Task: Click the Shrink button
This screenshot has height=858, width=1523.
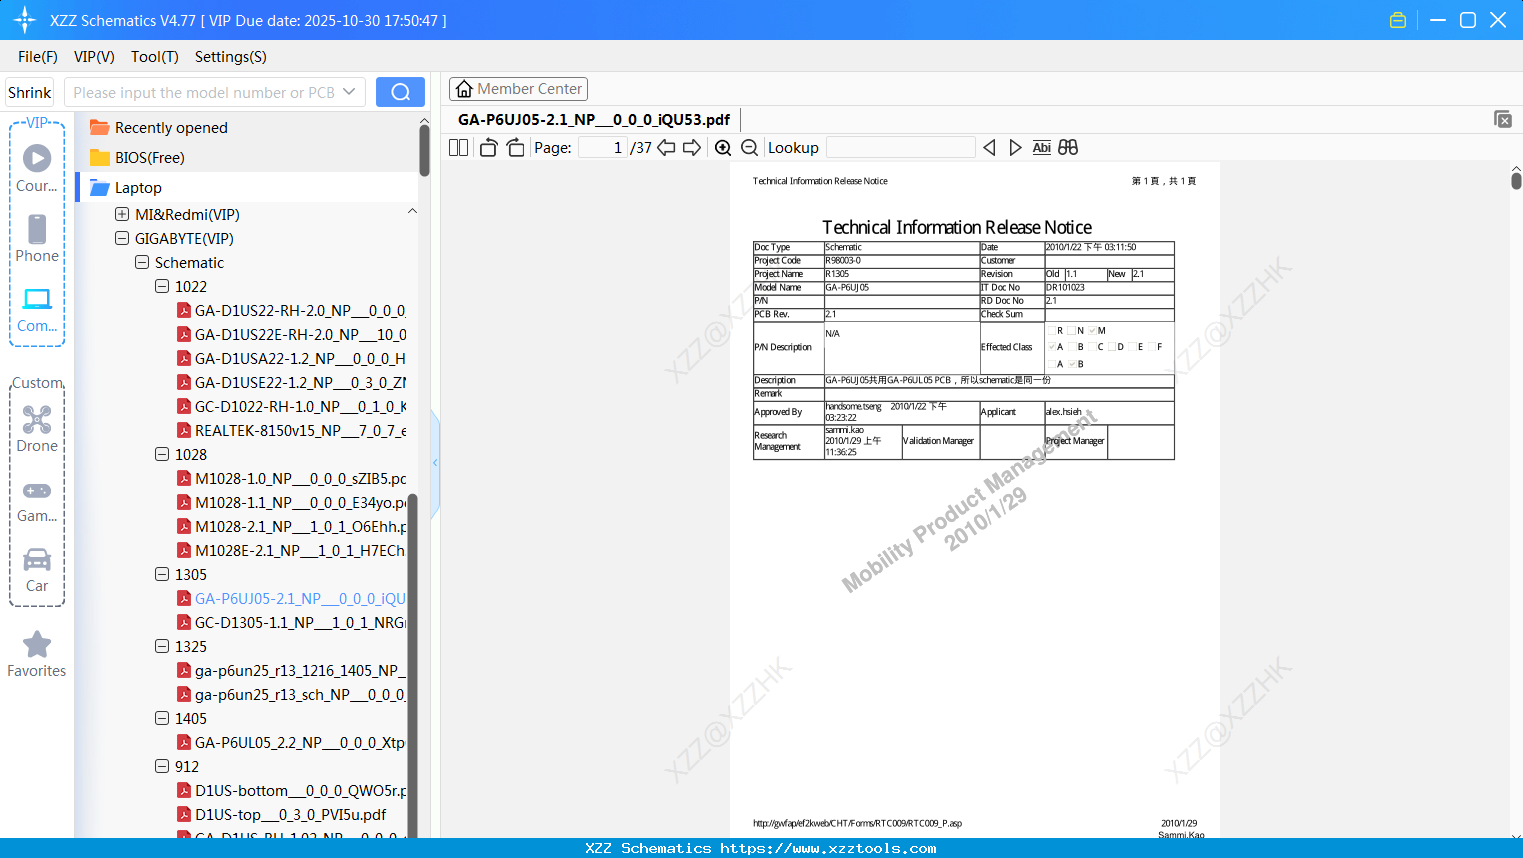Action: point(30,92)
